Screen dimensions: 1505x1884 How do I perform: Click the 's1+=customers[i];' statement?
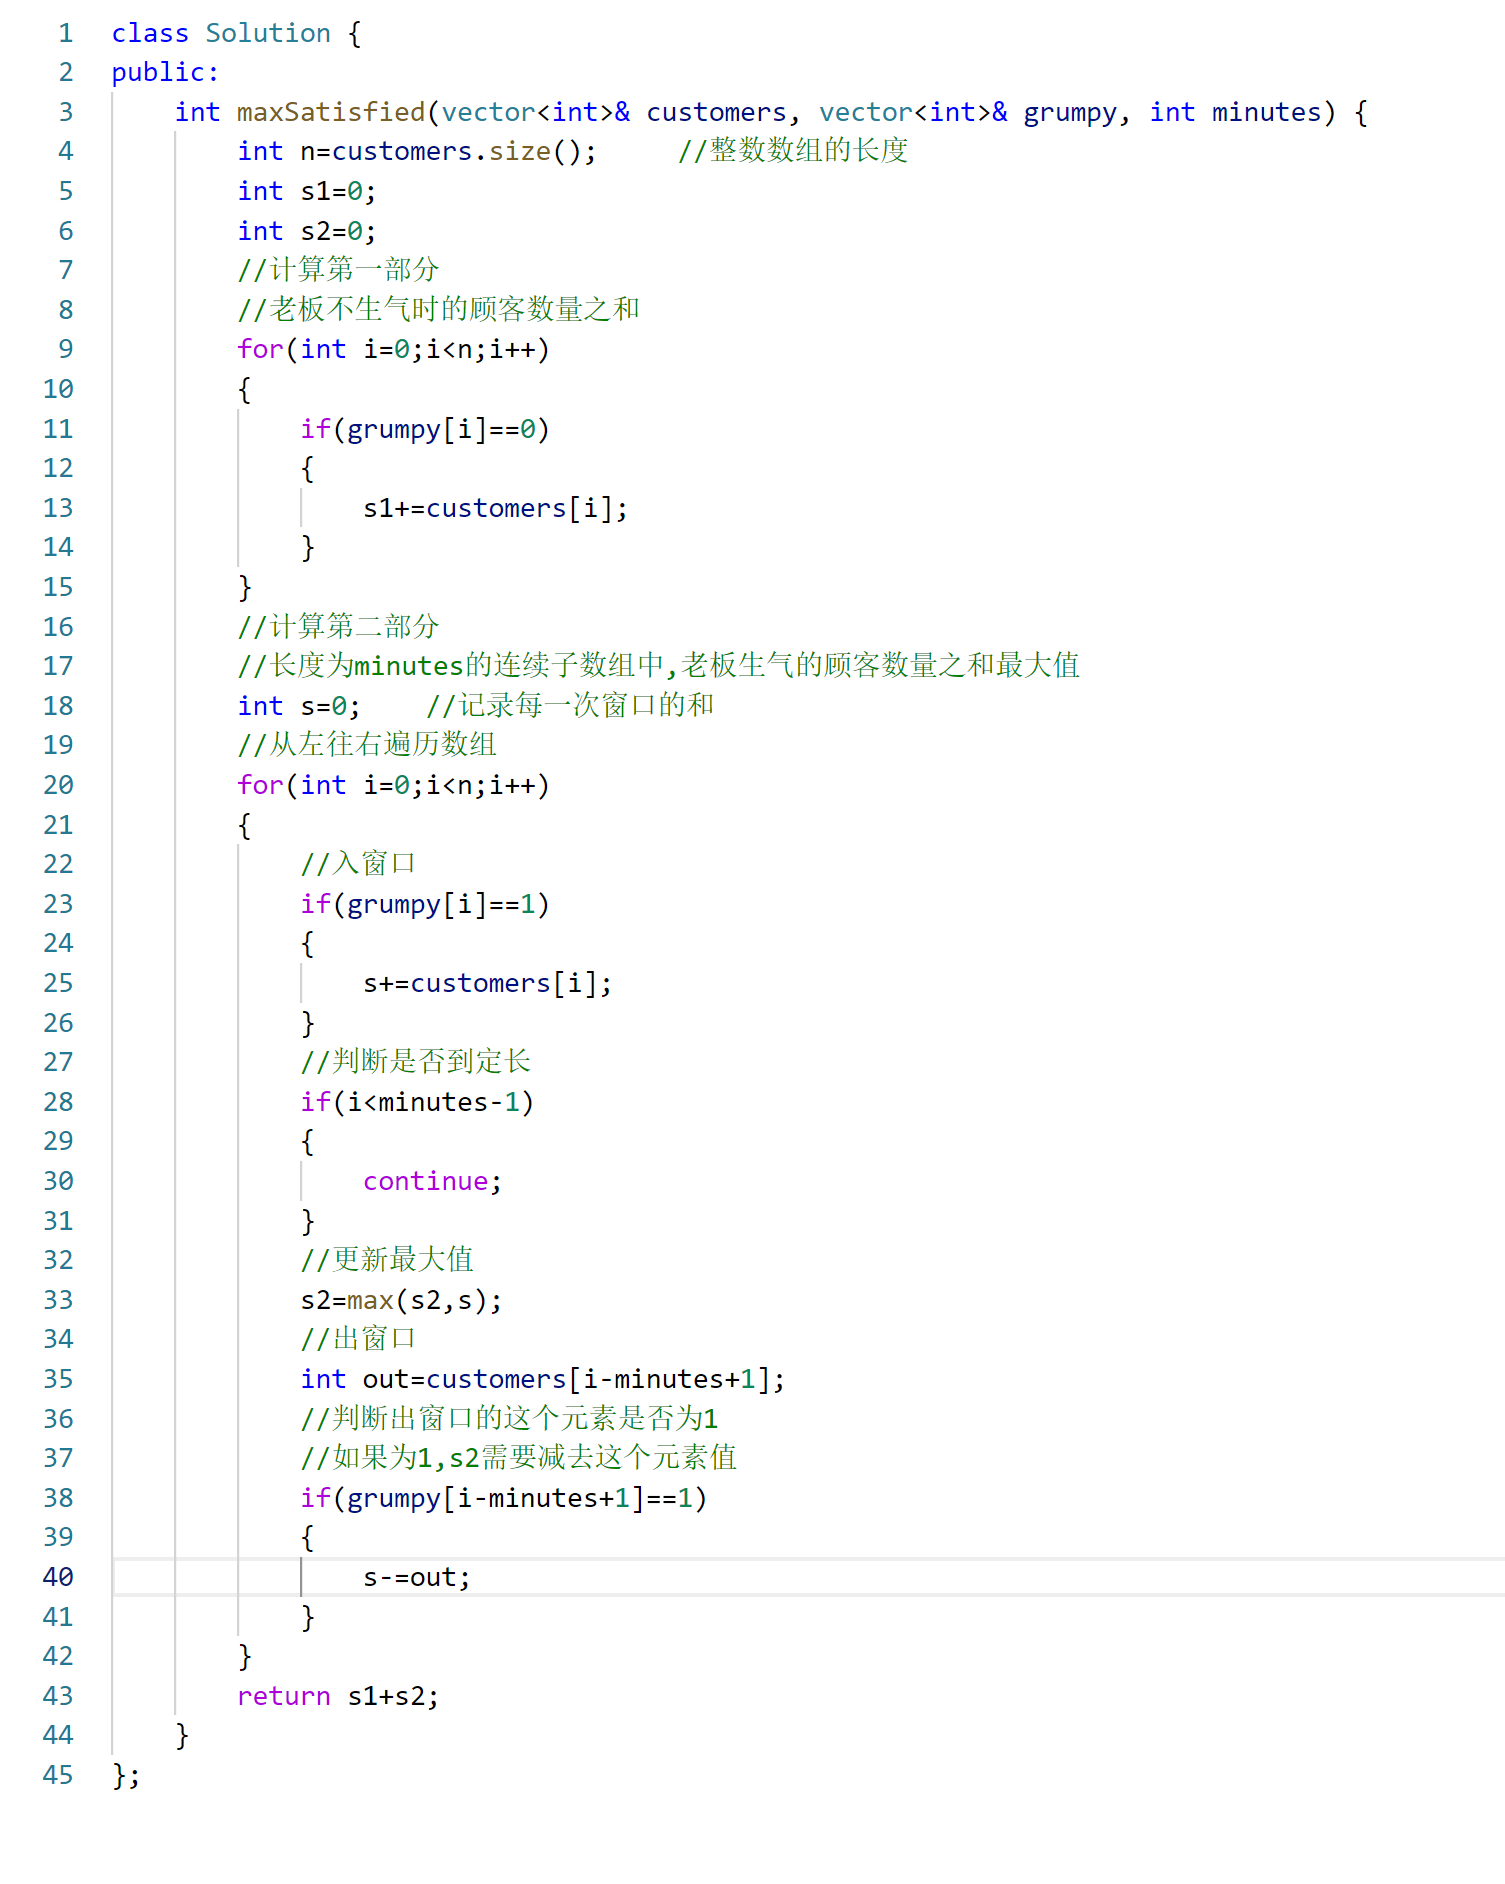point(495,508)
